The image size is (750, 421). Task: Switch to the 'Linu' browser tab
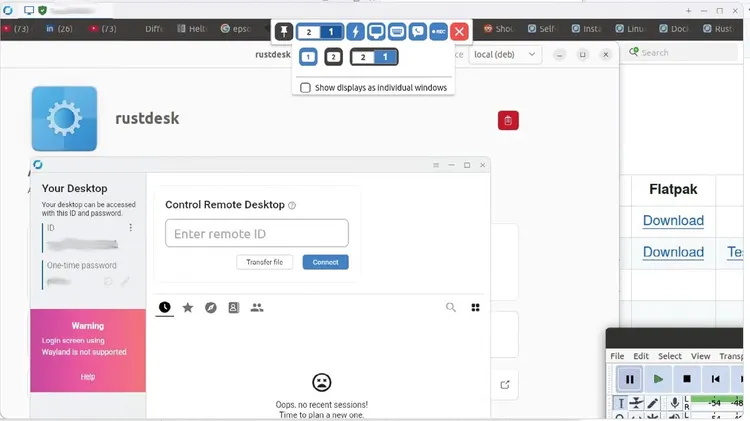630,29
